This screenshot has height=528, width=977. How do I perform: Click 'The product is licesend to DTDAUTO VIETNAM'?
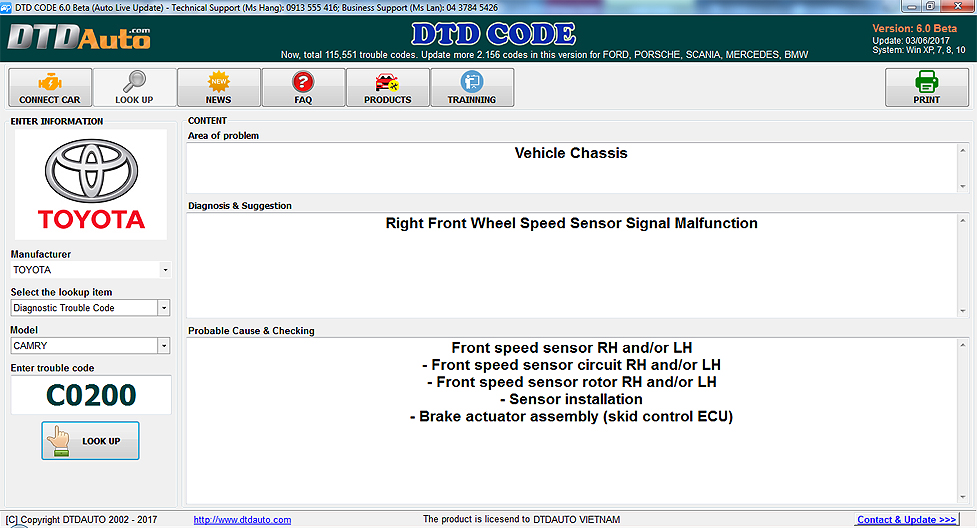click(522, 519)
